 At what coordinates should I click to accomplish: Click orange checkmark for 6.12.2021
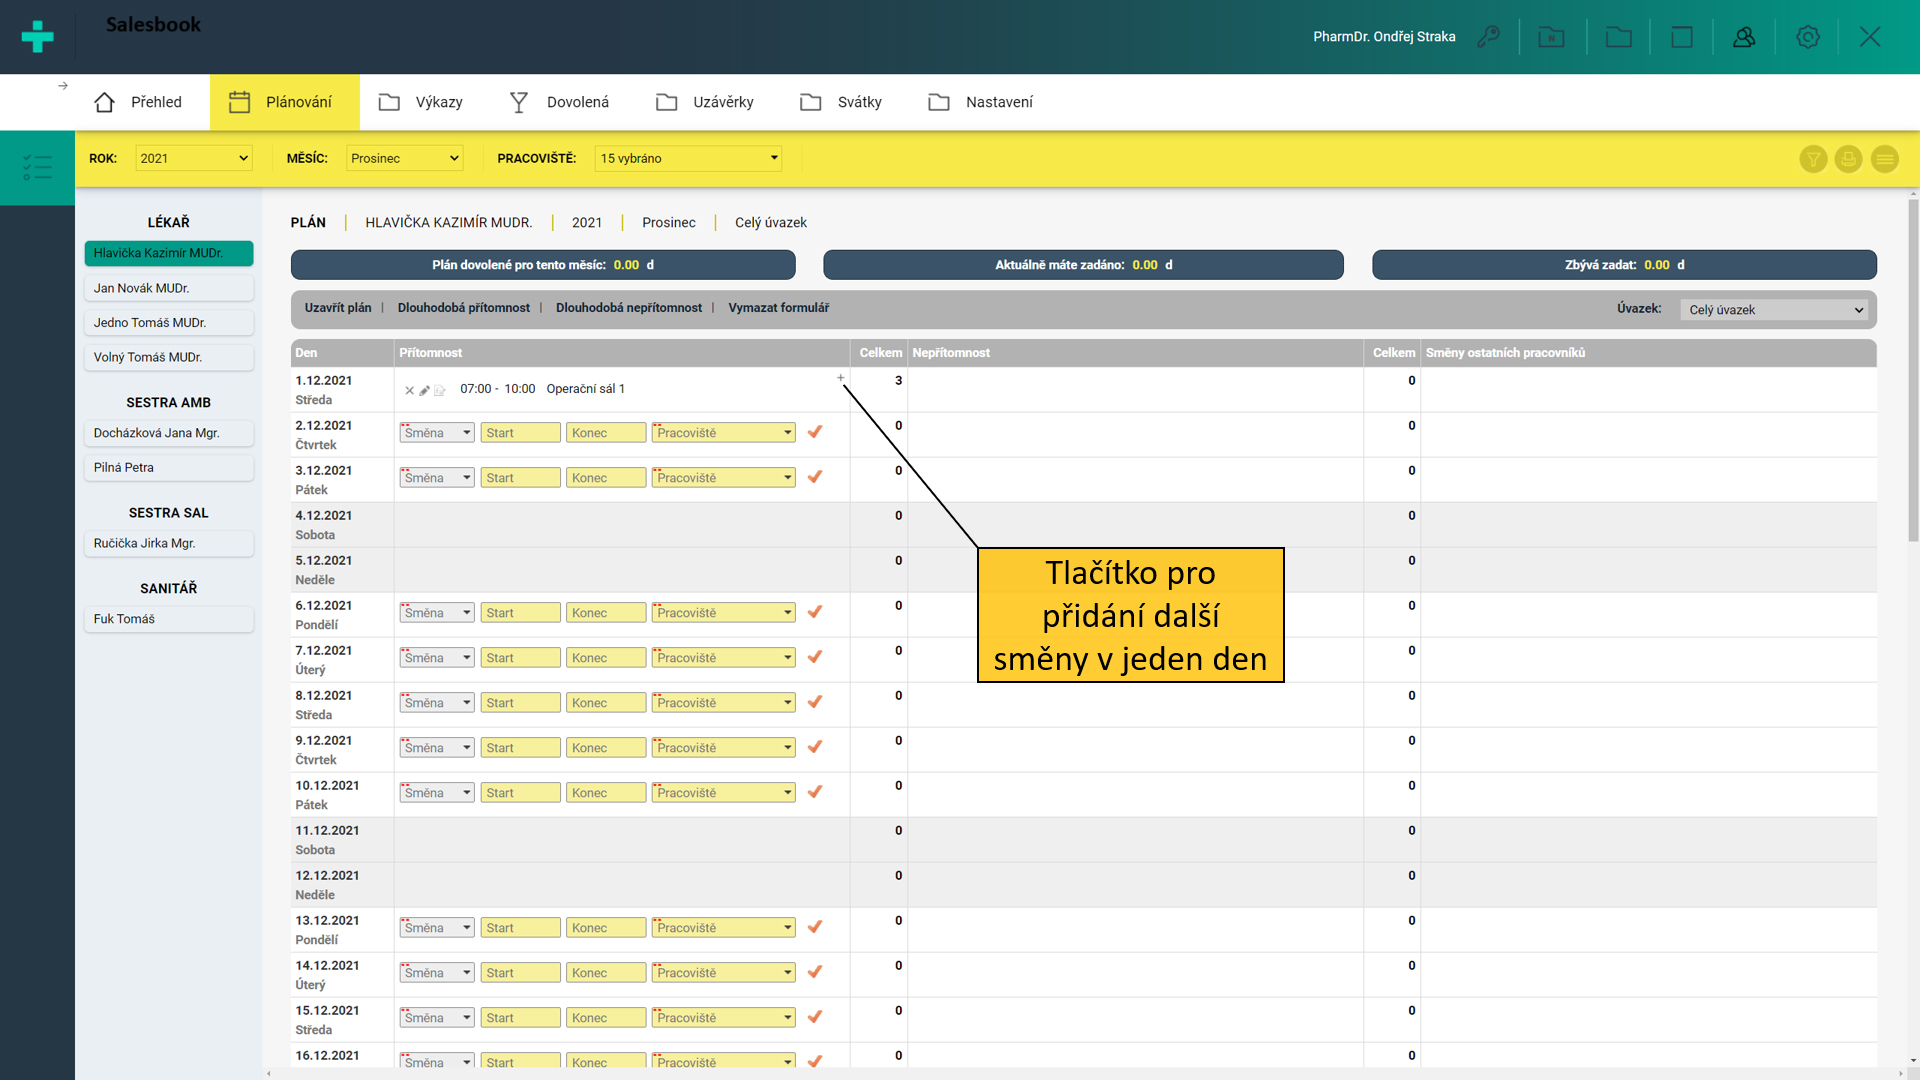point(815,612)
